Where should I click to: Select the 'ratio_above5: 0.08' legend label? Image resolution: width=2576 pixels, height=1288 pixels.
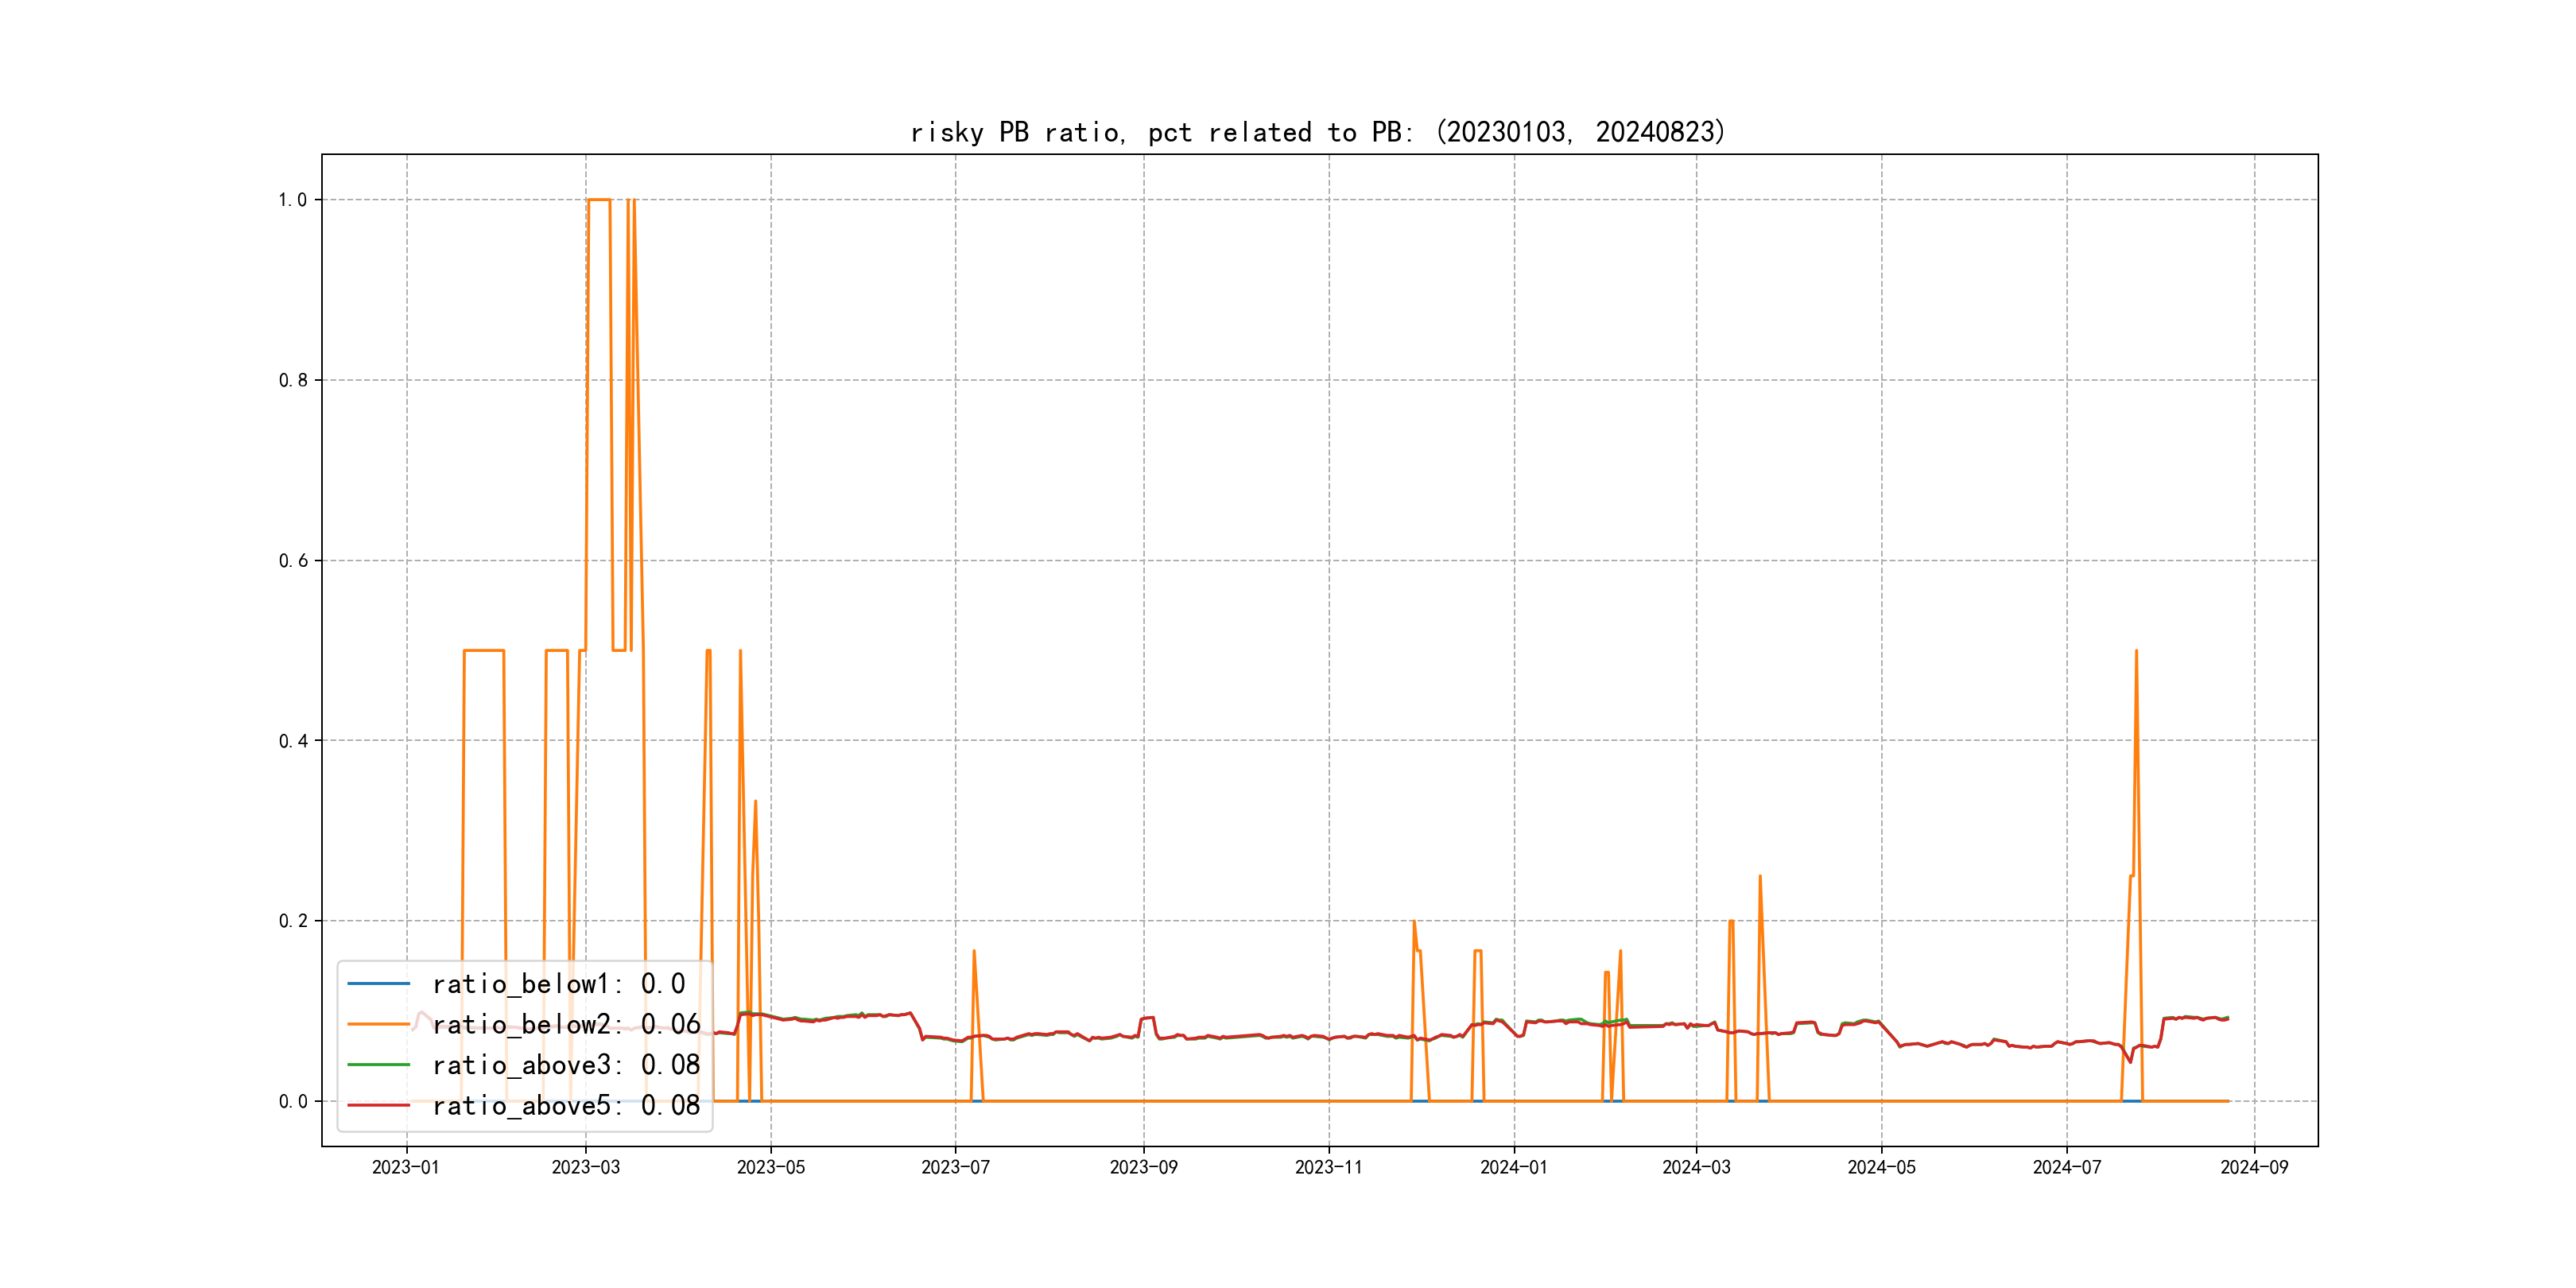point(566,1105)
